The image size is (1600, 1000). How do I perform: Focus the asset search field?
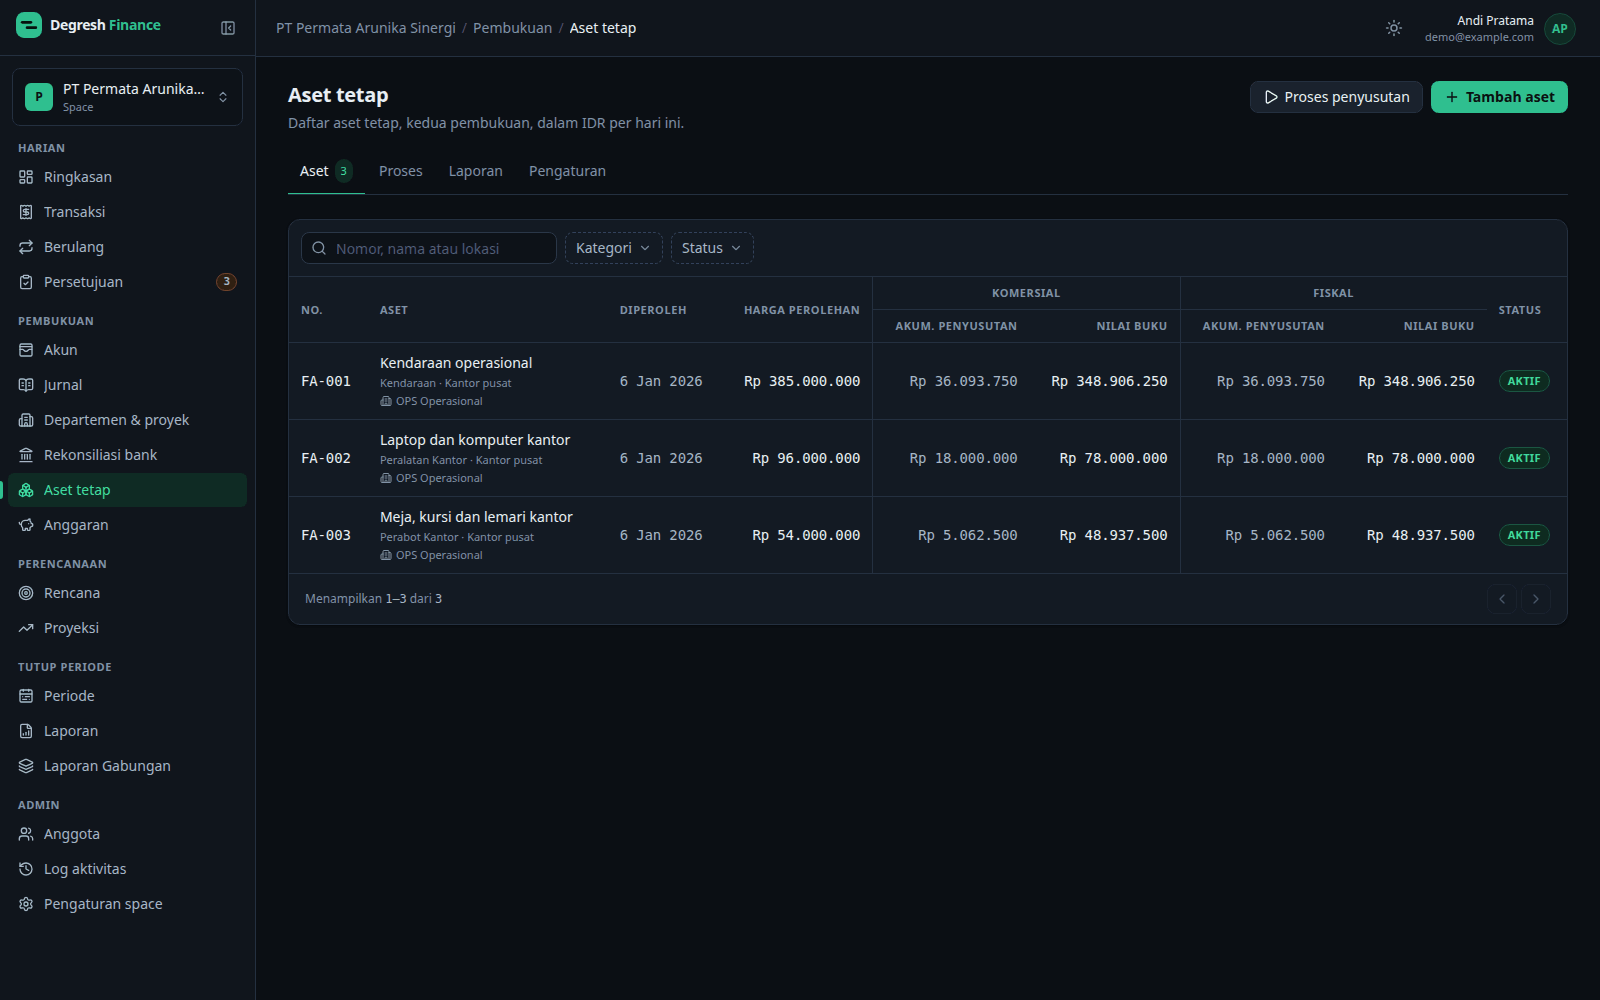click(x=429, y=248)
